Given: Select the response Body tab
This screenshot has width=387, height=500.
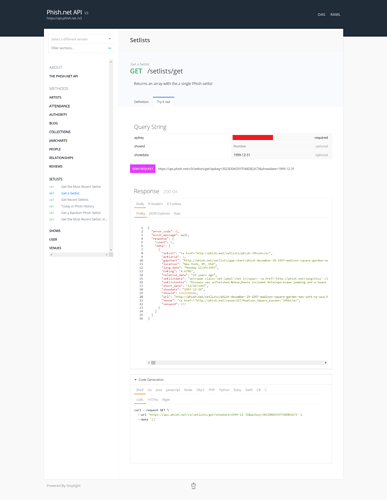Looking at the screenshot, I should (x=140, y=204).
